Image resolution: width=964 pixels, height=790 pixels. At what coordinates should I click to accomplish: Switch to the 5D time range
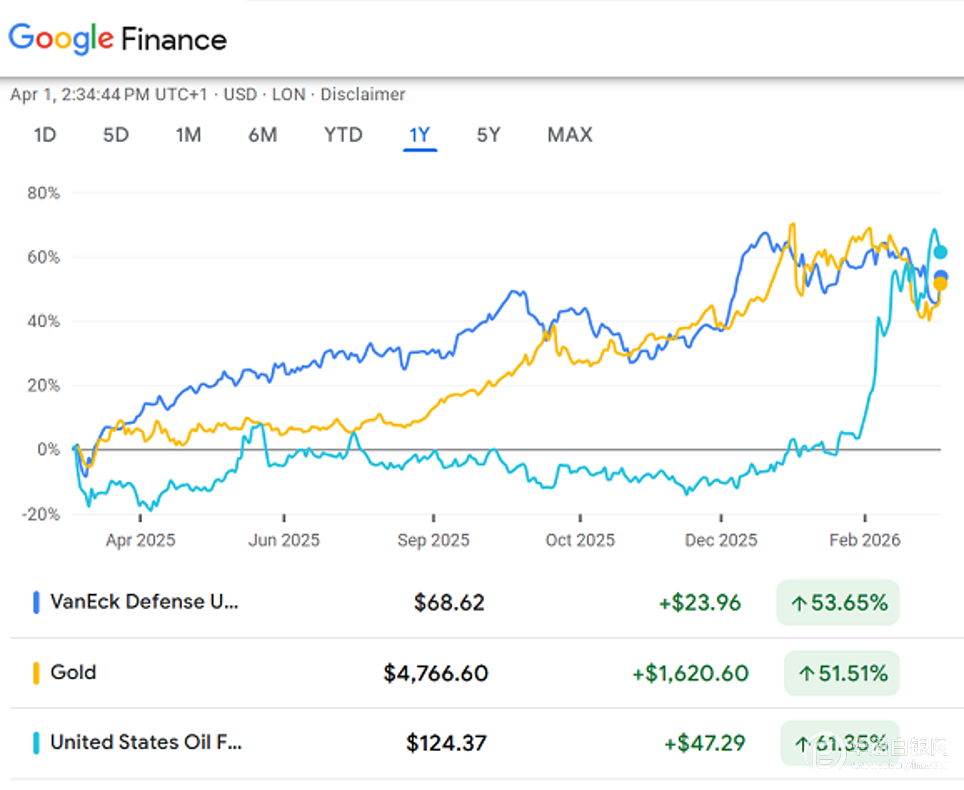click(116, 134)
